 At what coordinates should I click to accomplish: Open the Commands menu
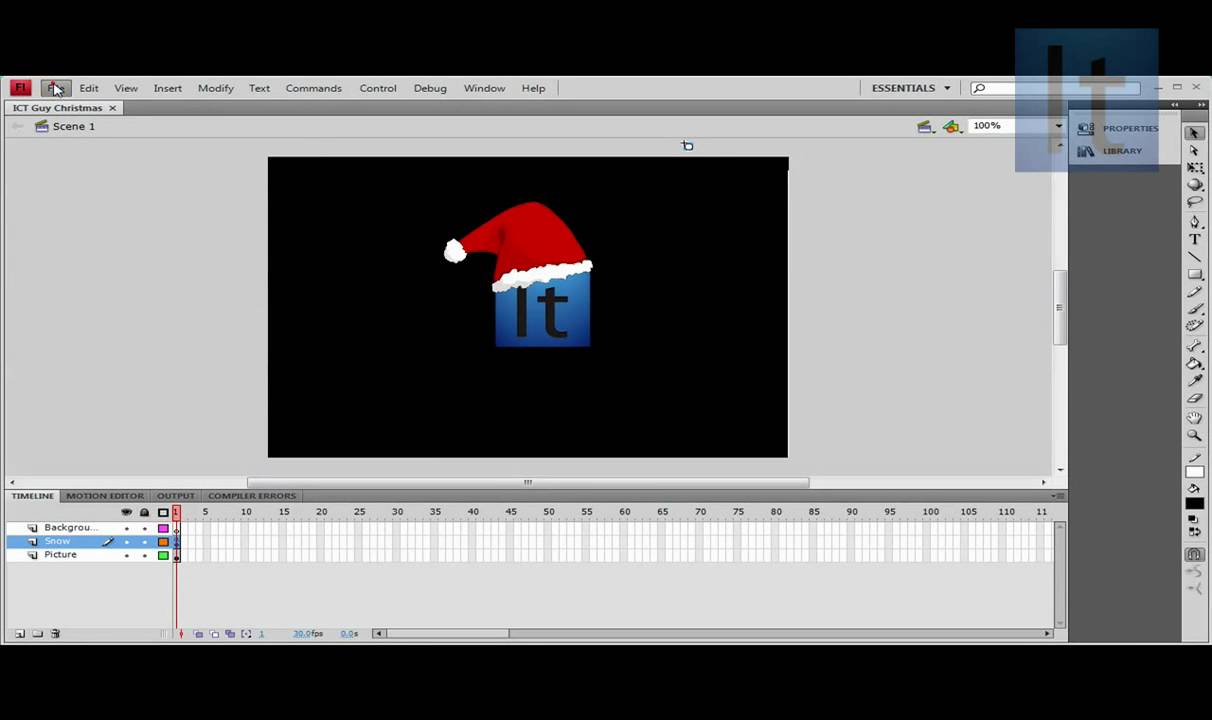point(314,88)
